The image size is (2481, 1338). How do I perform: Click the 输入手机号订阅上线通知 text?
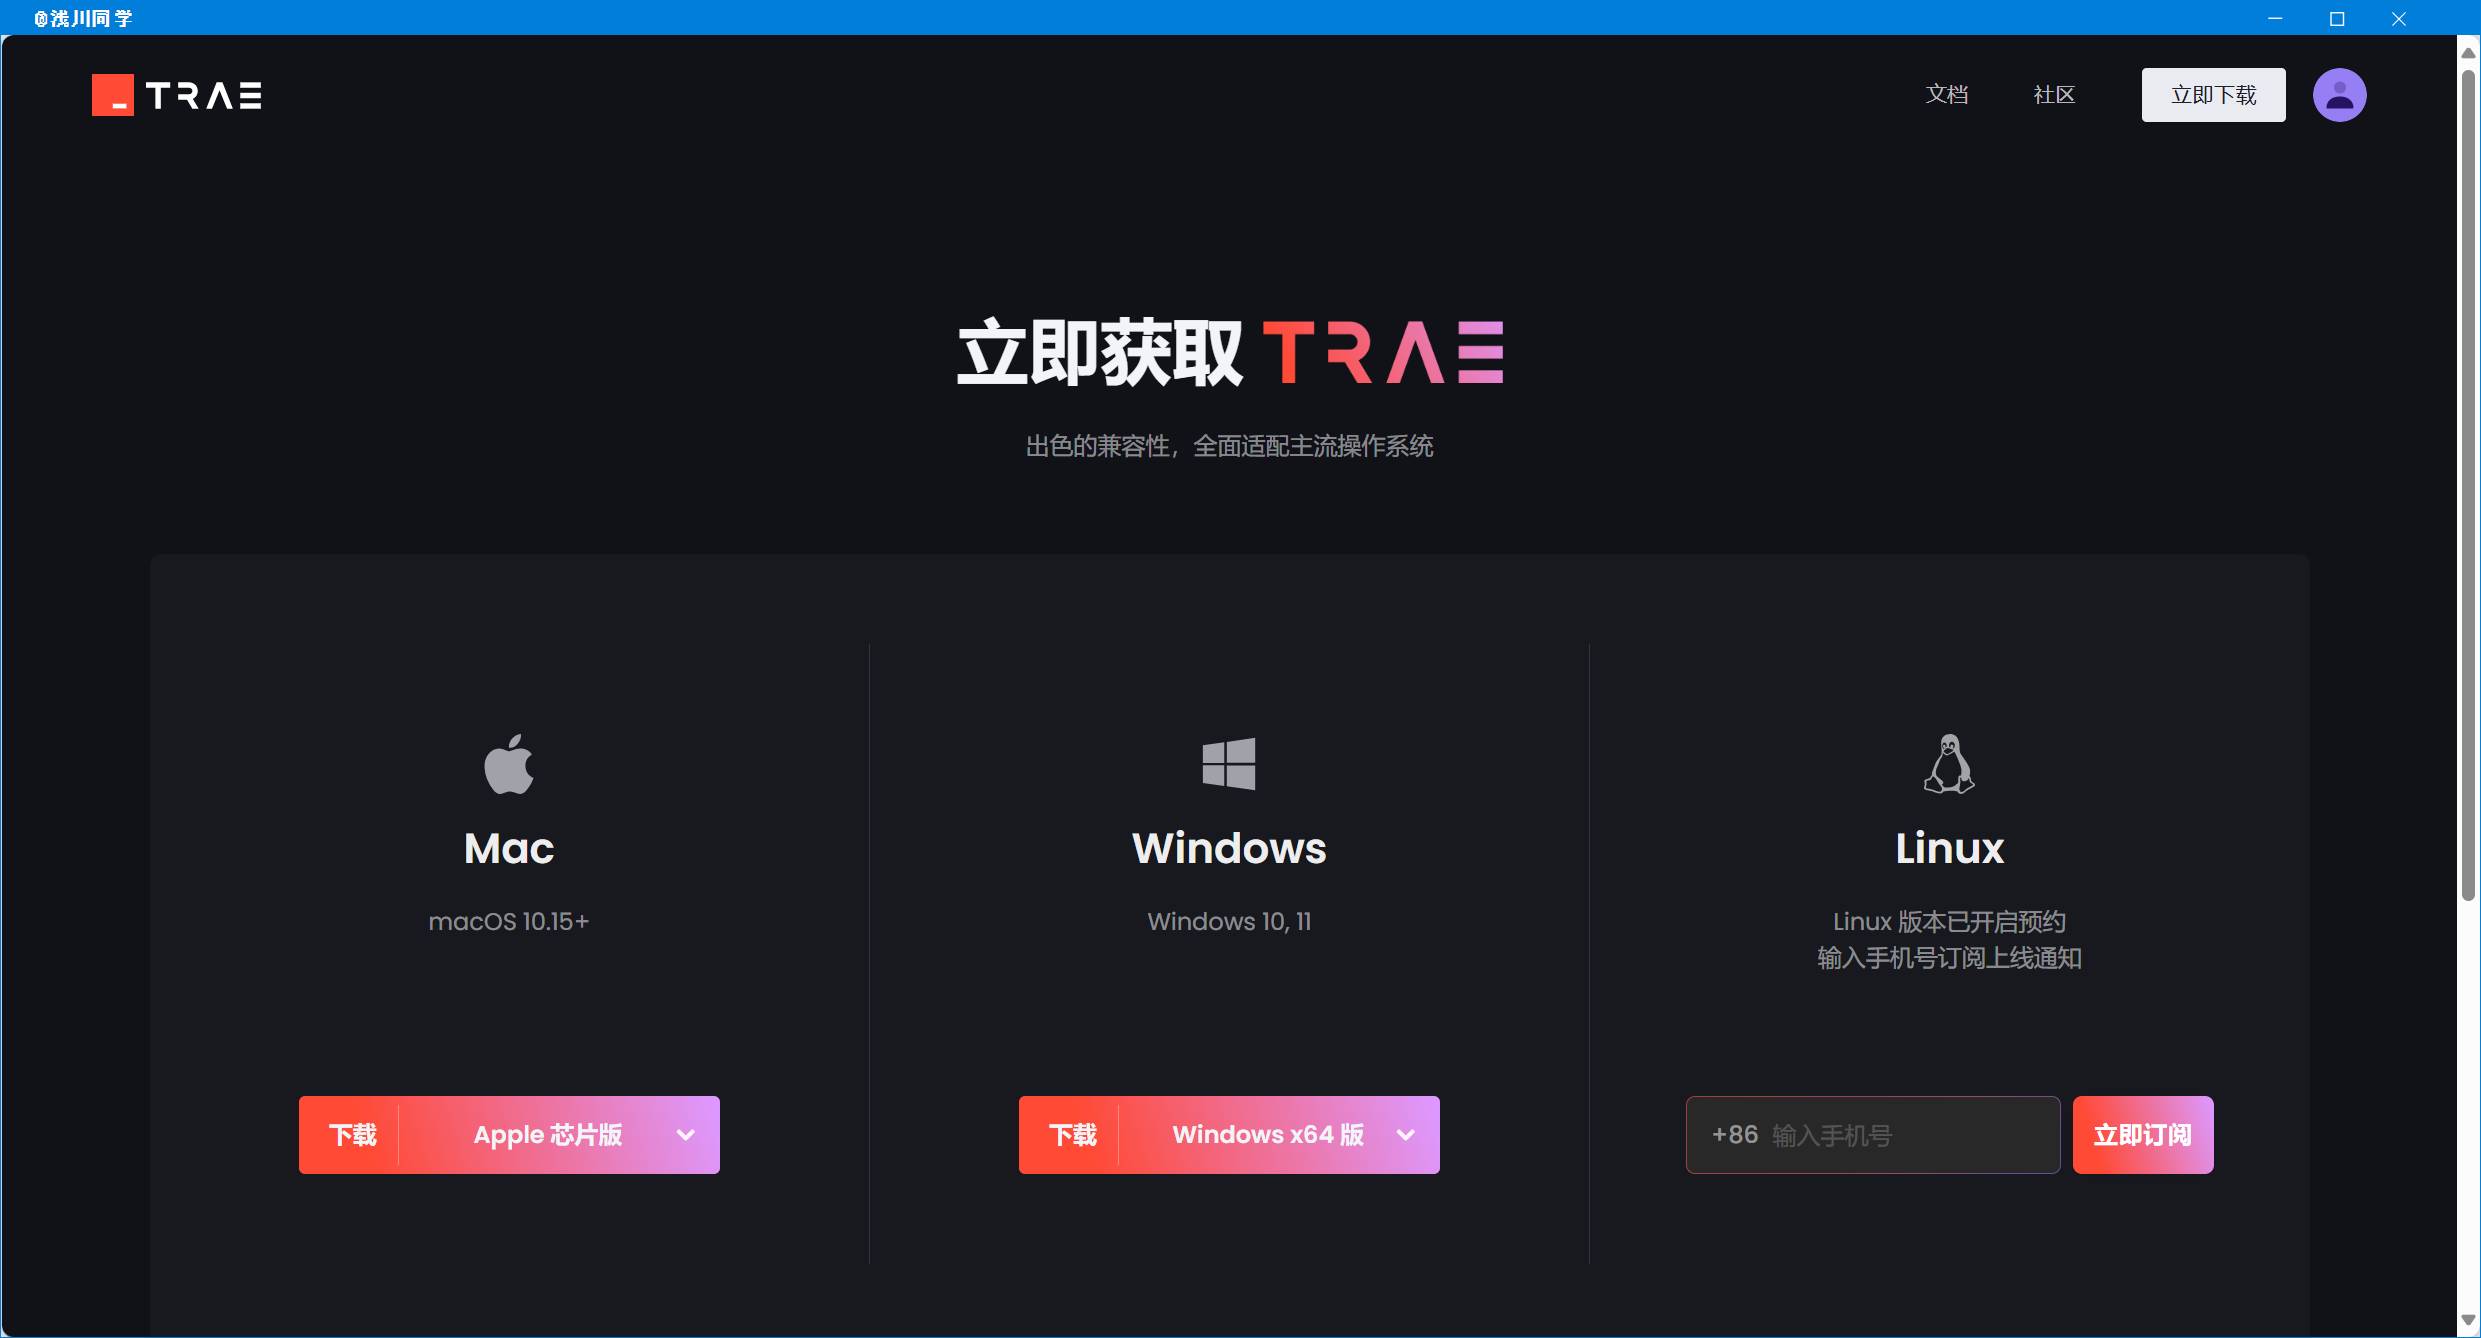(x=1949, y=958)
